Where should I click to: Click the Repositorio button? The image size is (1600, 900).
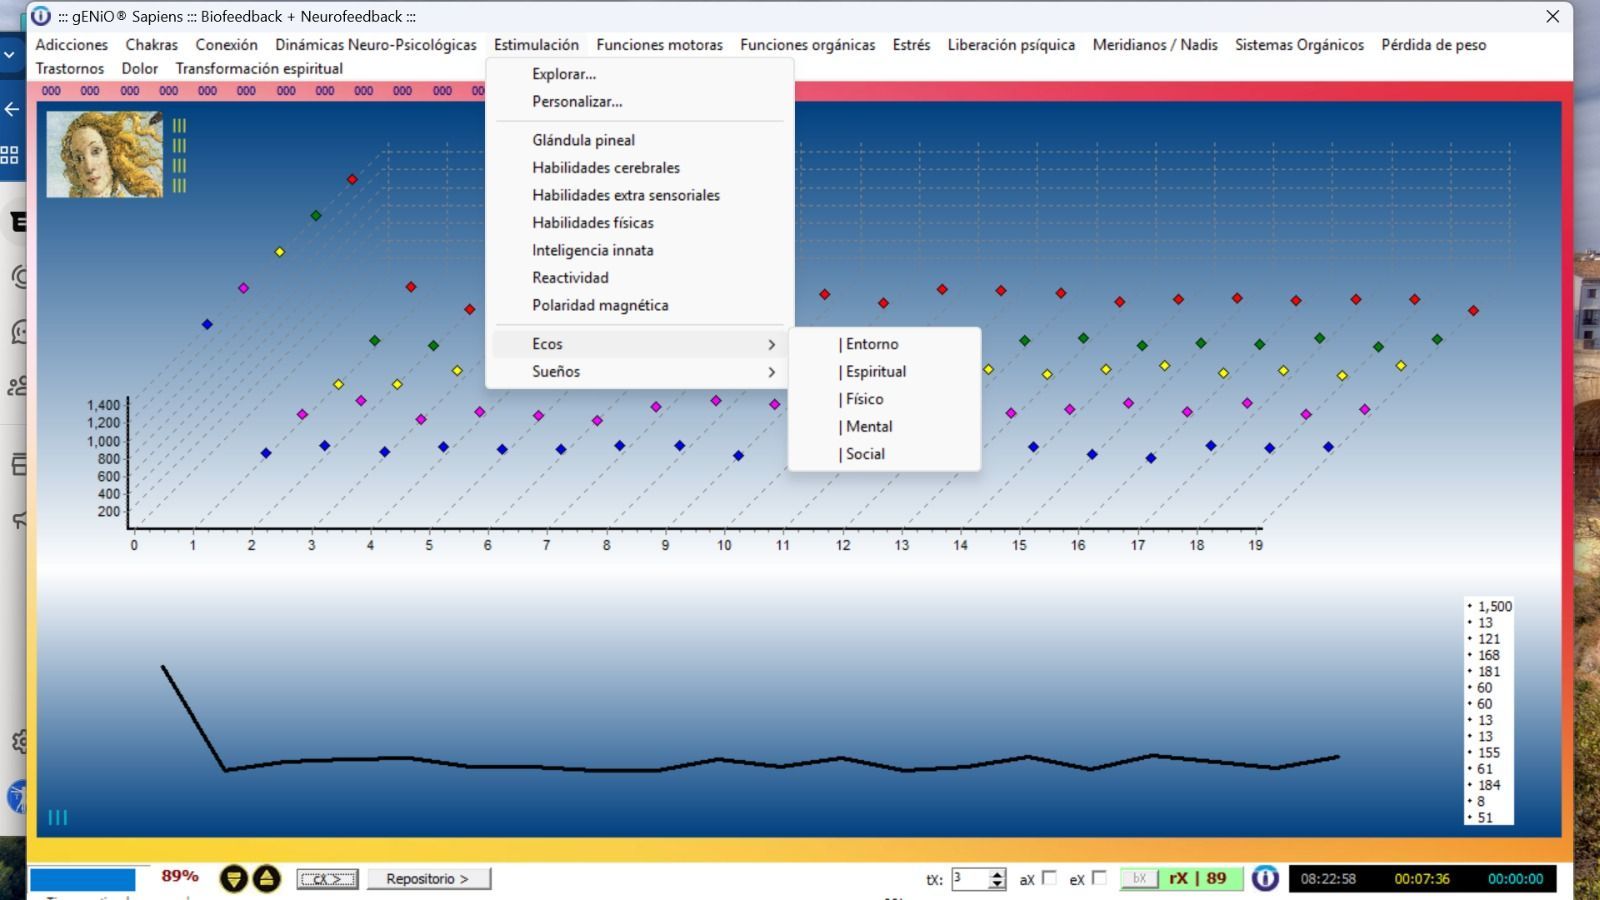point(428,879)
